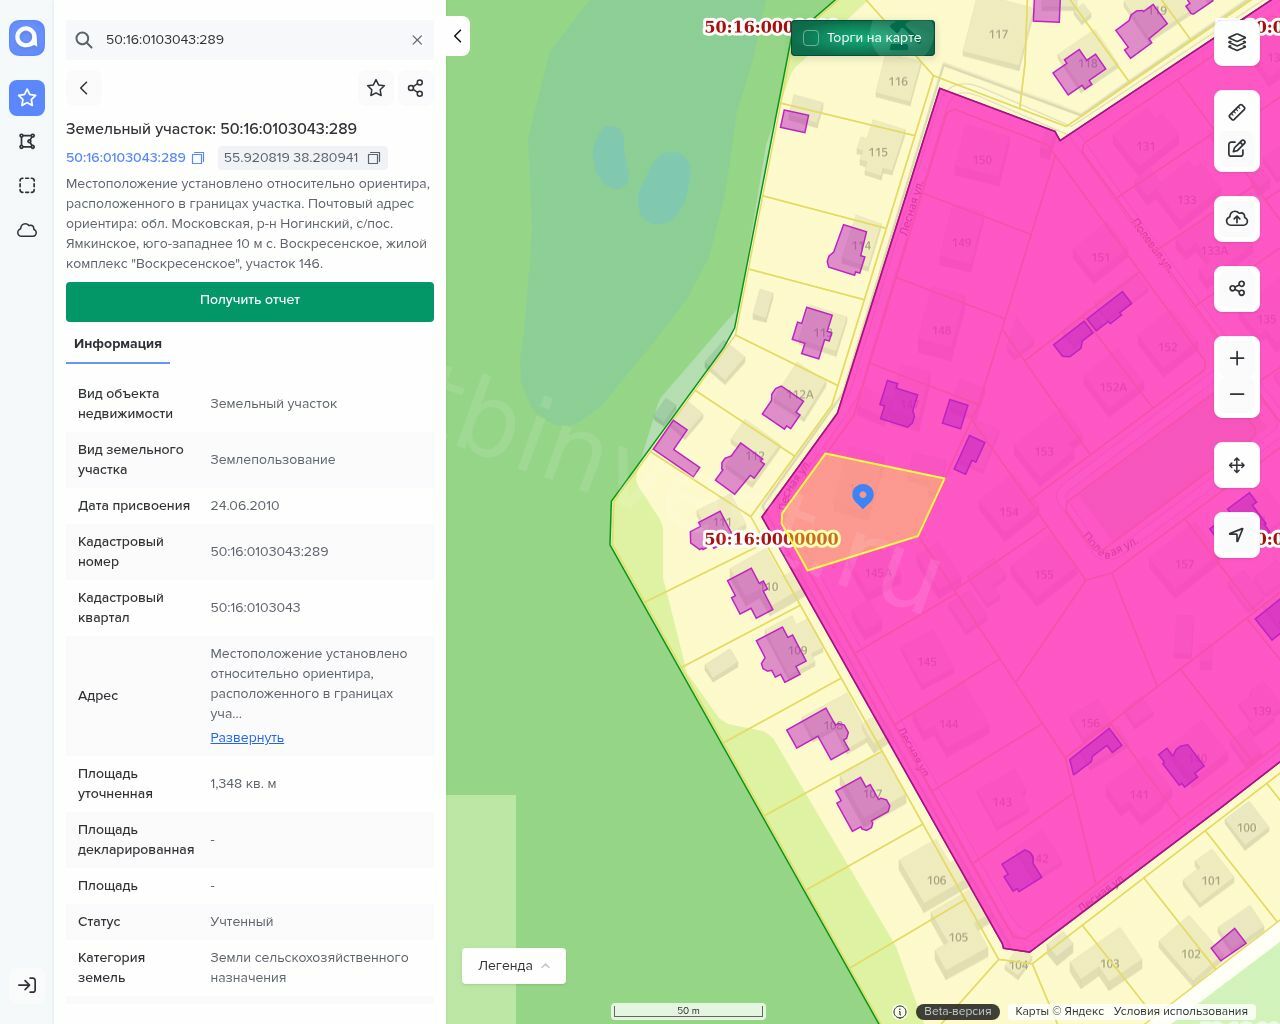Click the cadastral number search field
Viewport: 1280px width, 1024px height.
click(250, 40)
